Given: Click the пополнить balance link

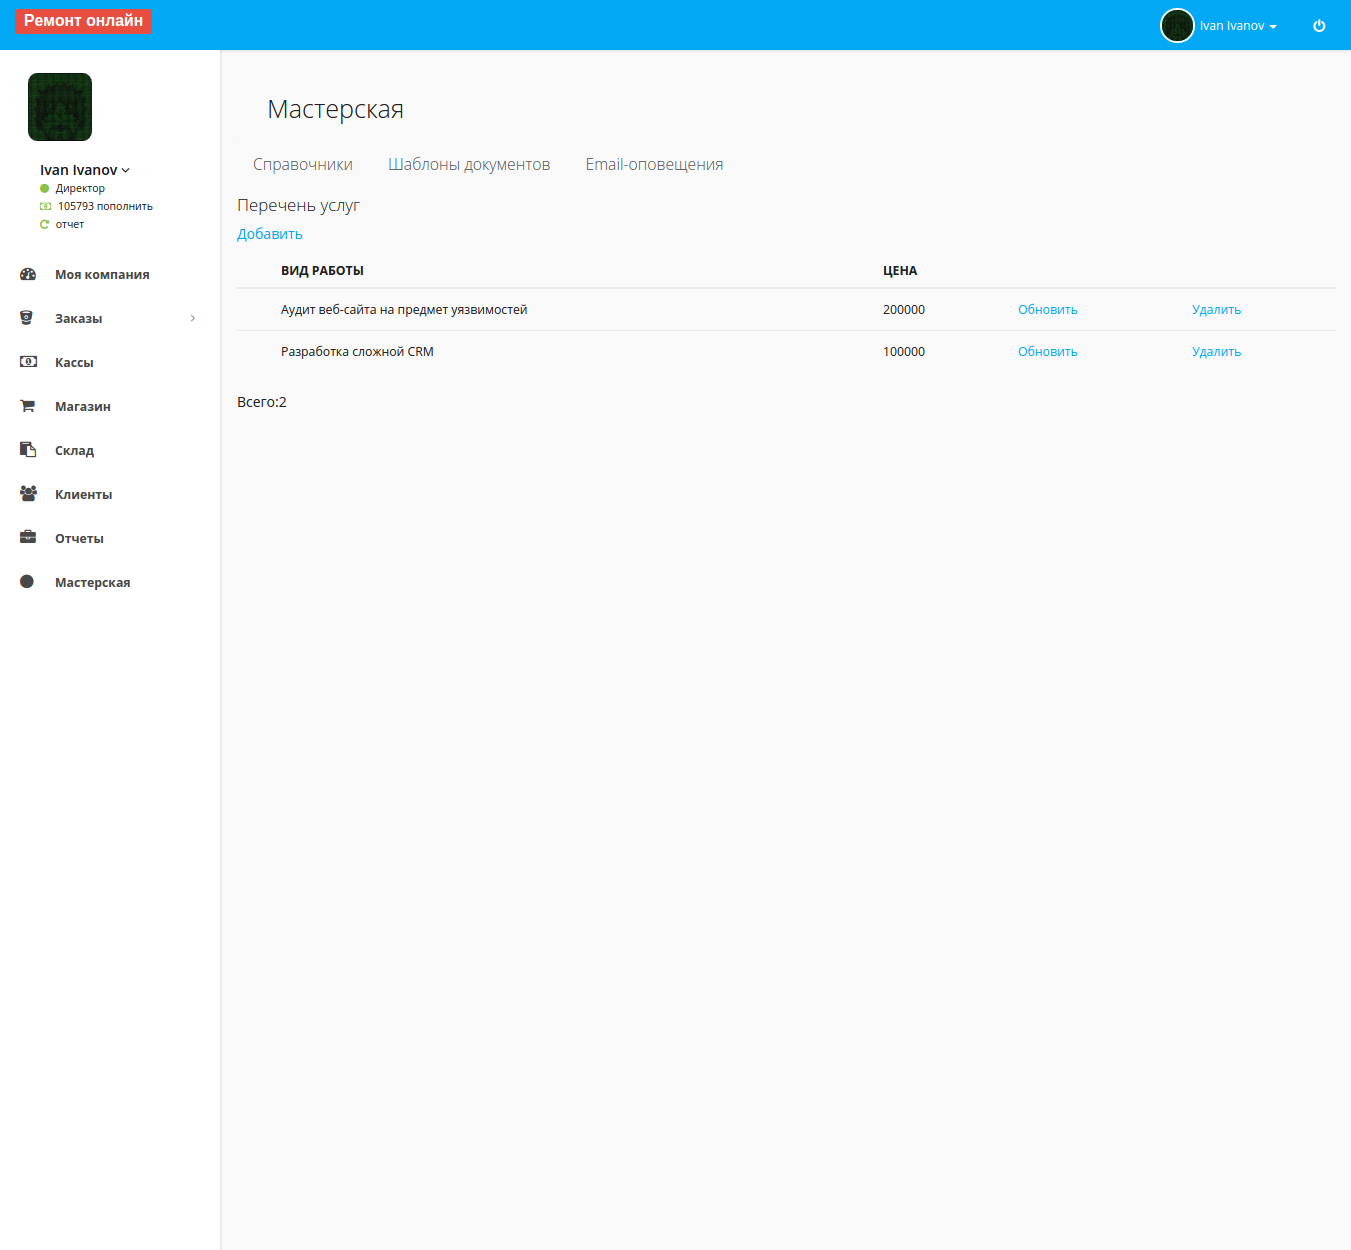Looking at the screenshot, I should pos(125,206).
